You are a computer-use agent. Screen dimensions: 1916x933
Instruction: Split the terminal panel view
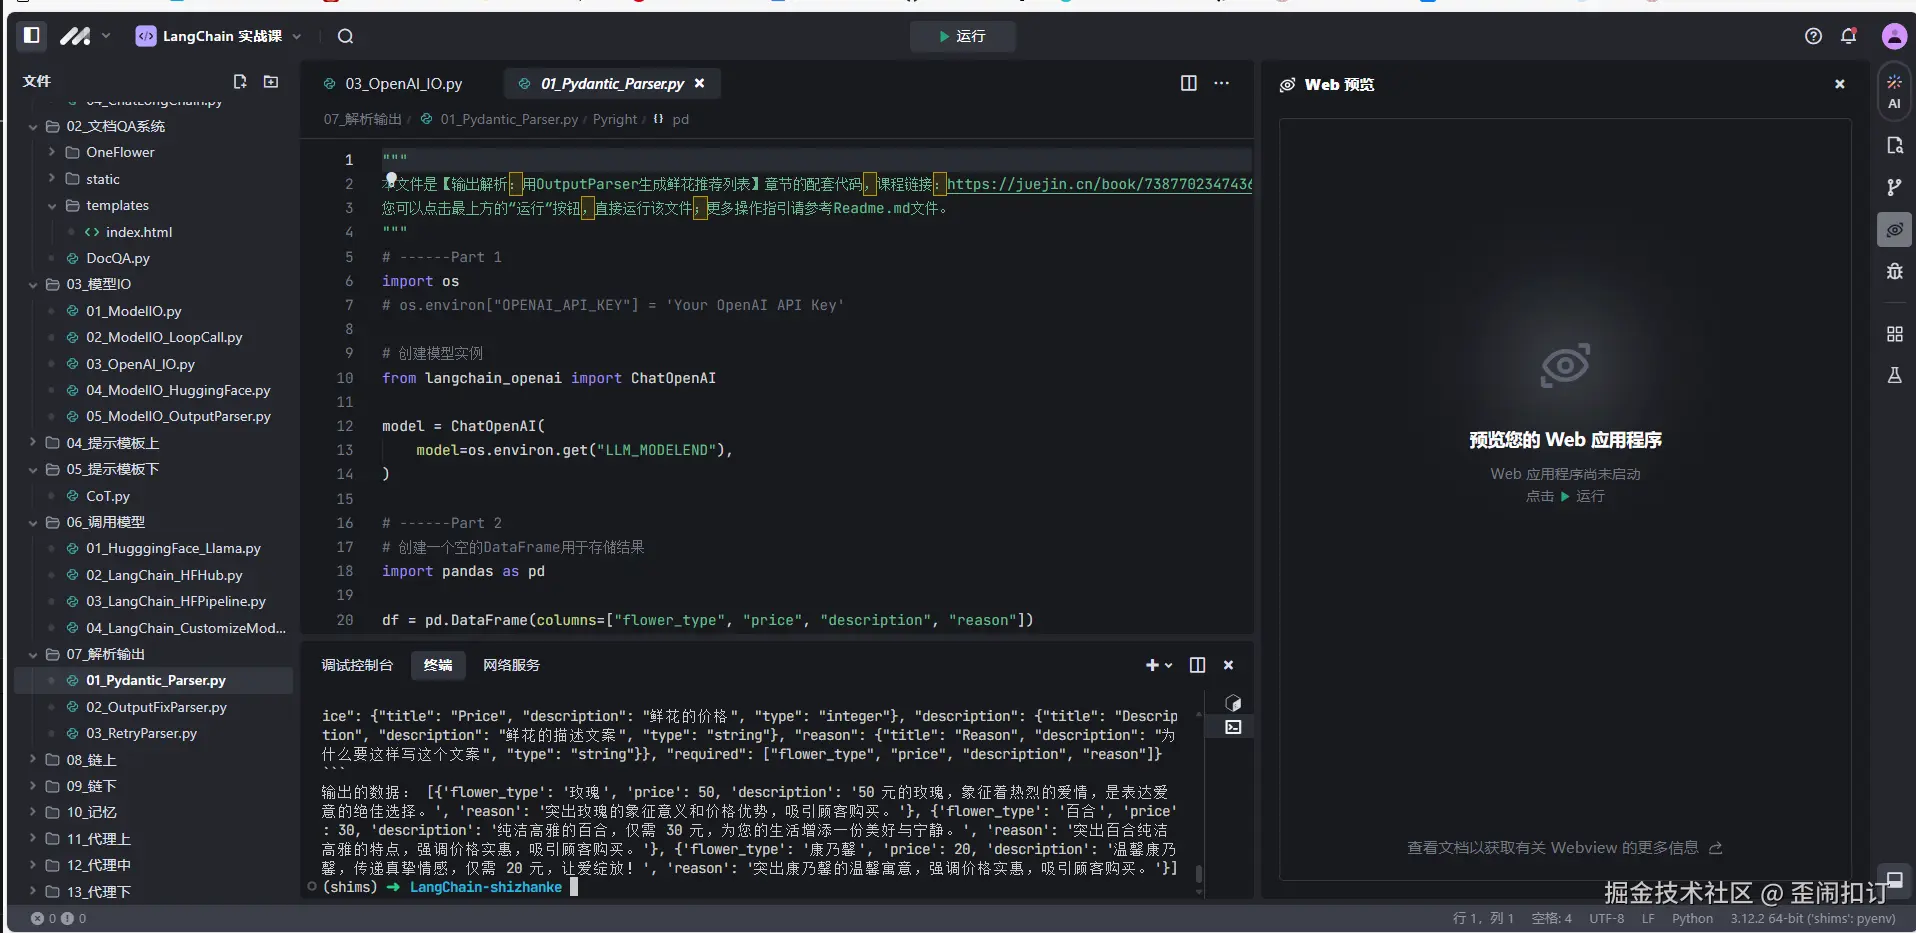[1197, 665]
